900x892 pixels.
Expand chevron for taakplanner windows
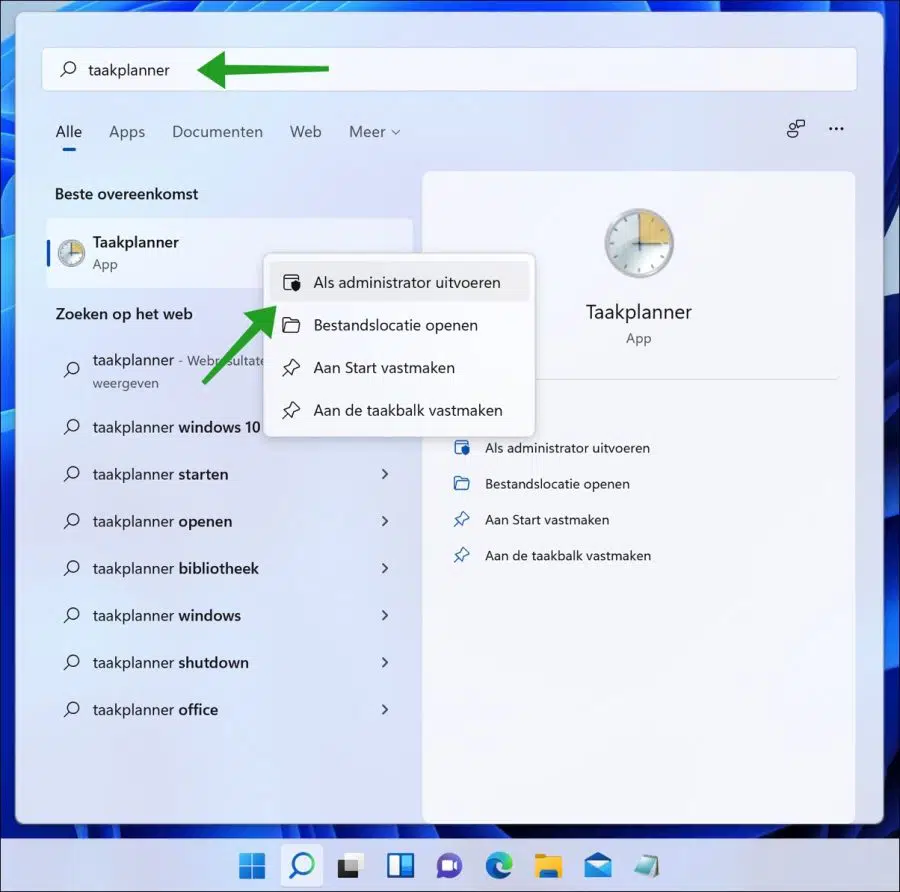(x=385, y=615)
